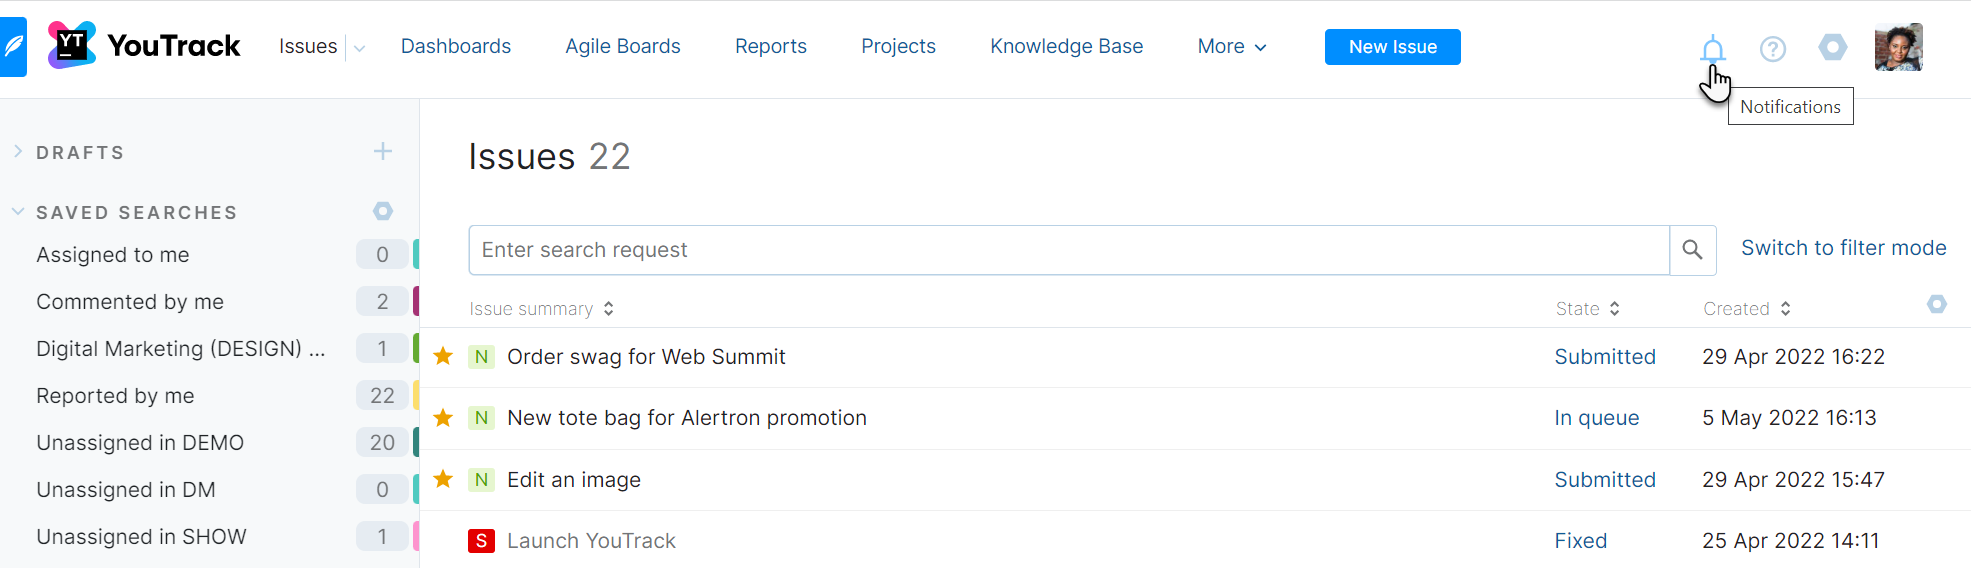Switch to filter mode

1843,248
